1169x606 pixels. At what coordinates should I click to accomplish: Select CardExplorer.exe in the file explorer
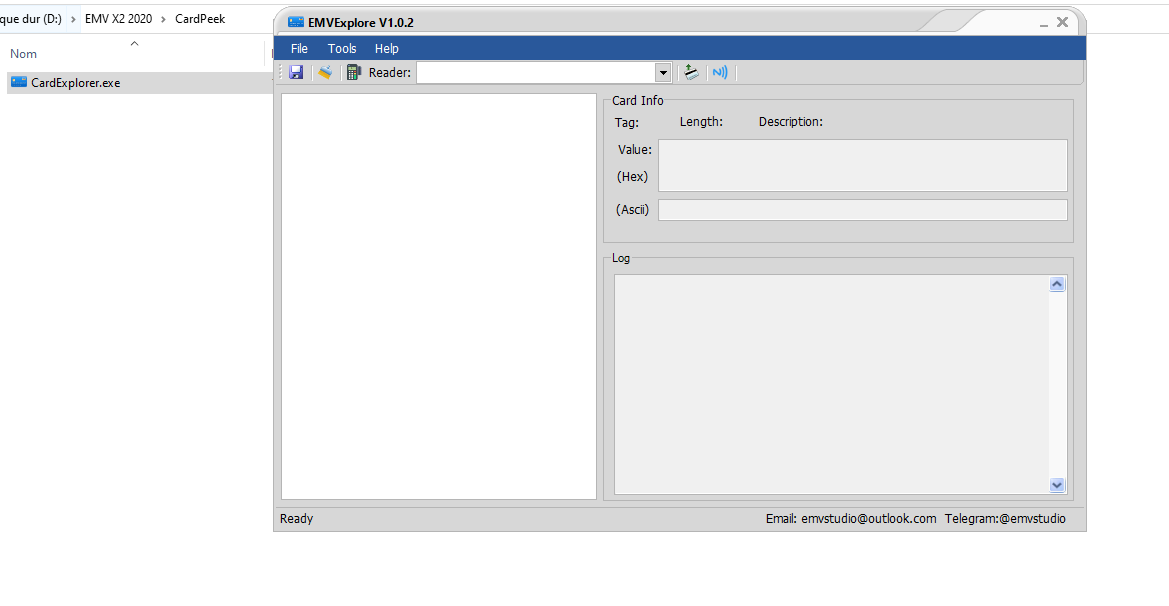pos(75,83)
